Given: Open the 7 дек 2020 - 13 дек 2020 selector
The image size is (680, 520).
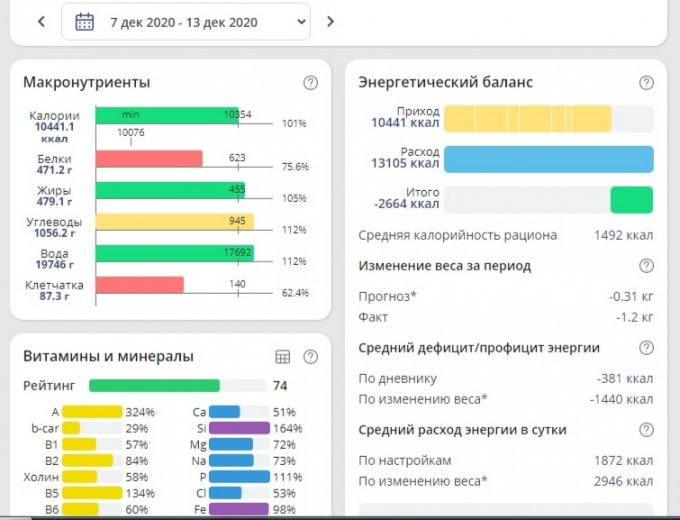Looking at the screenshot, I should coord(185,22).
